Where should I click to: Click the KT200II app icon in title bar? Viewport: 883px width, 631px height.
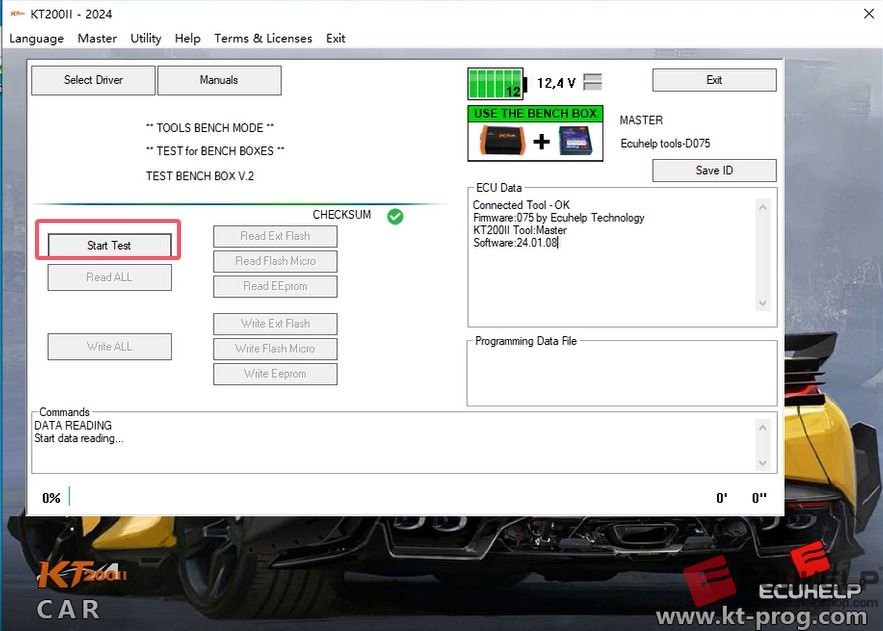pos(17,14)
